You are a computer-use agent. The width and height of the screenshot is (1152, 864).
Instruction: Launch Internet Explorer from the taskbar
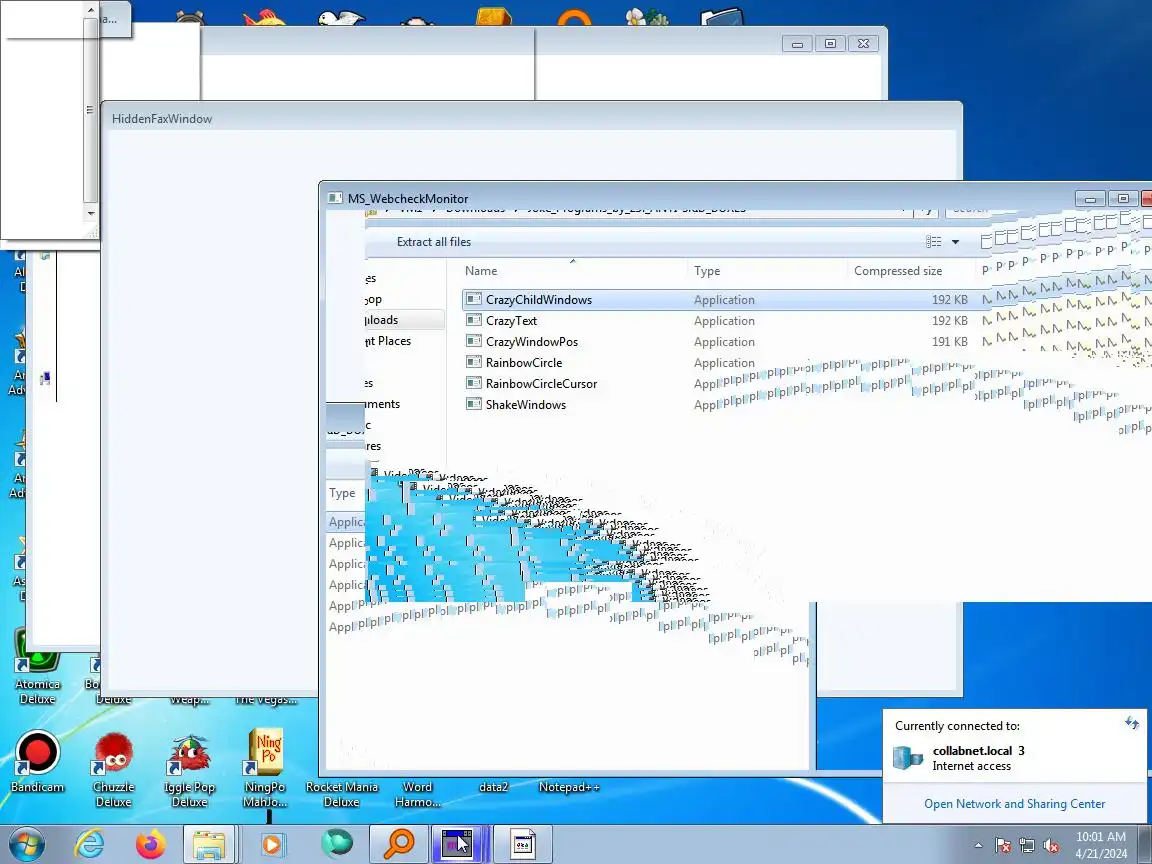click(90, 844)
